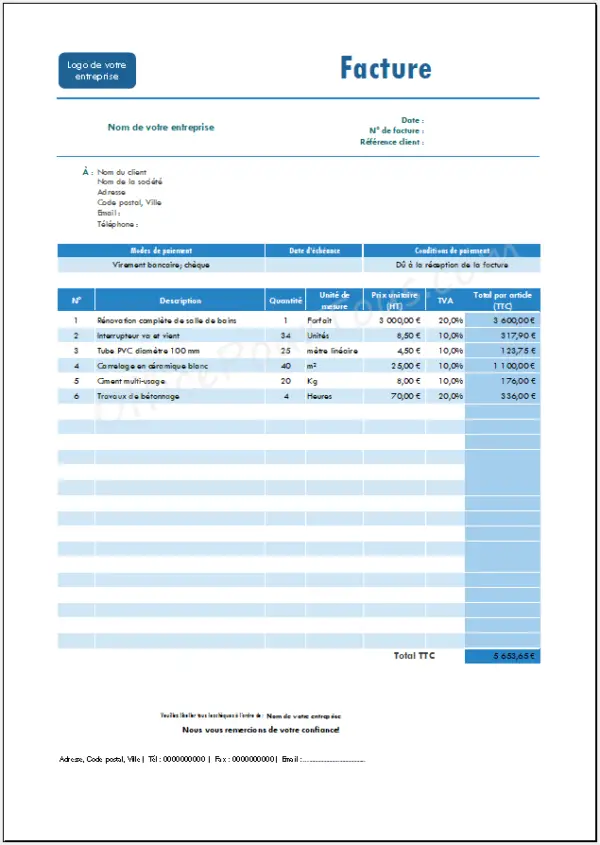Click the "Virement bancaire, chèque" cell
600x845 pixels.
click(161, 265)
